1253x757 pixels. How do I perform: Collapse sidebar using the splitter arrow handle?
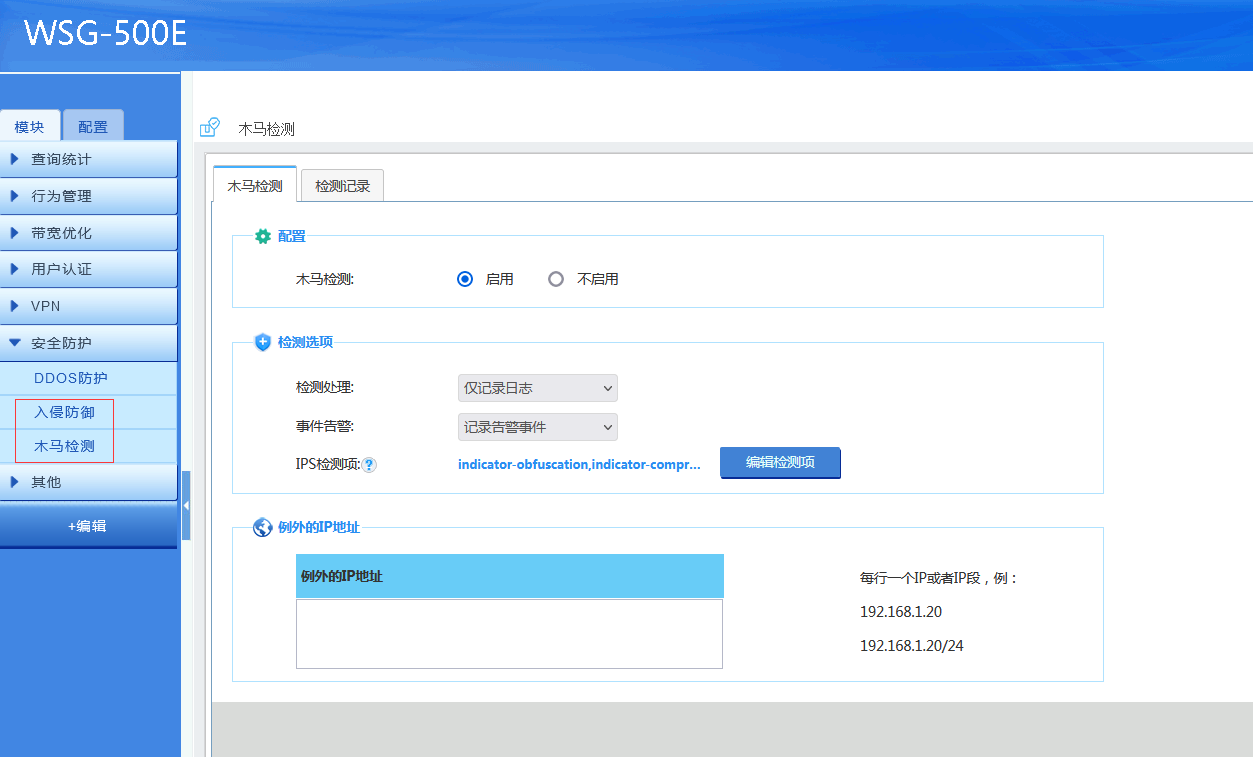tap(186, 506)
